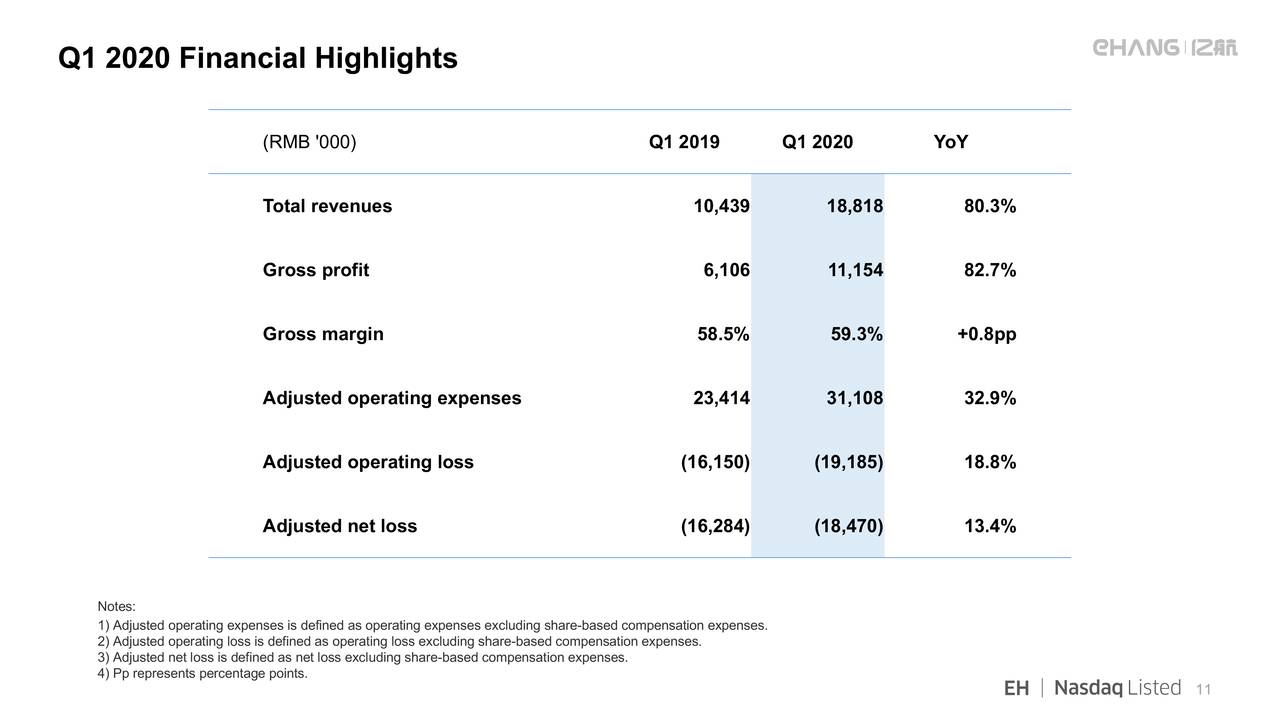Click the Q1 2020 column header
The image size is (1280, 720).
tap(817, 142)
